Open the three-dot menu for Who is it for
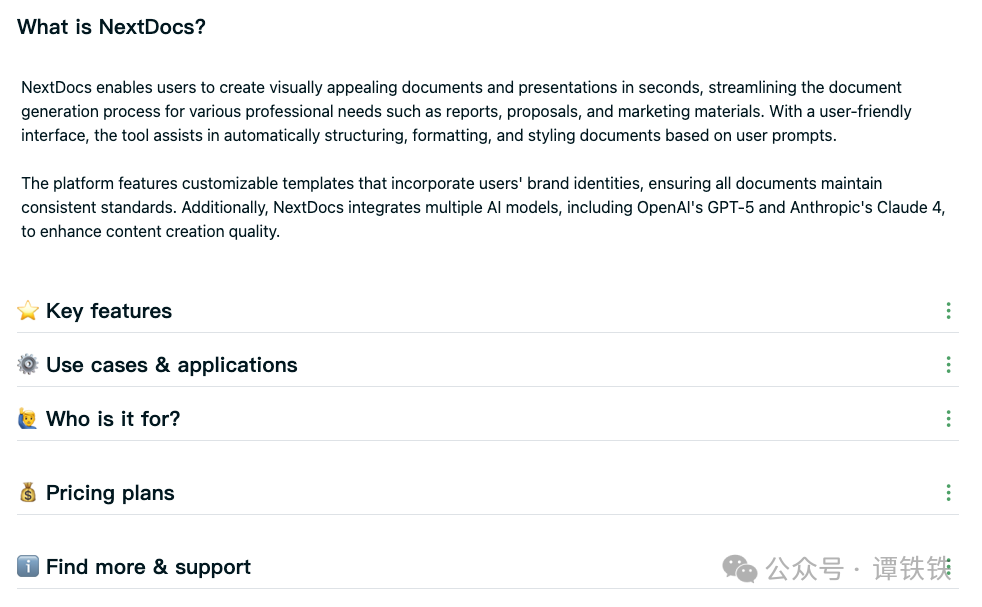 (948, 419)
